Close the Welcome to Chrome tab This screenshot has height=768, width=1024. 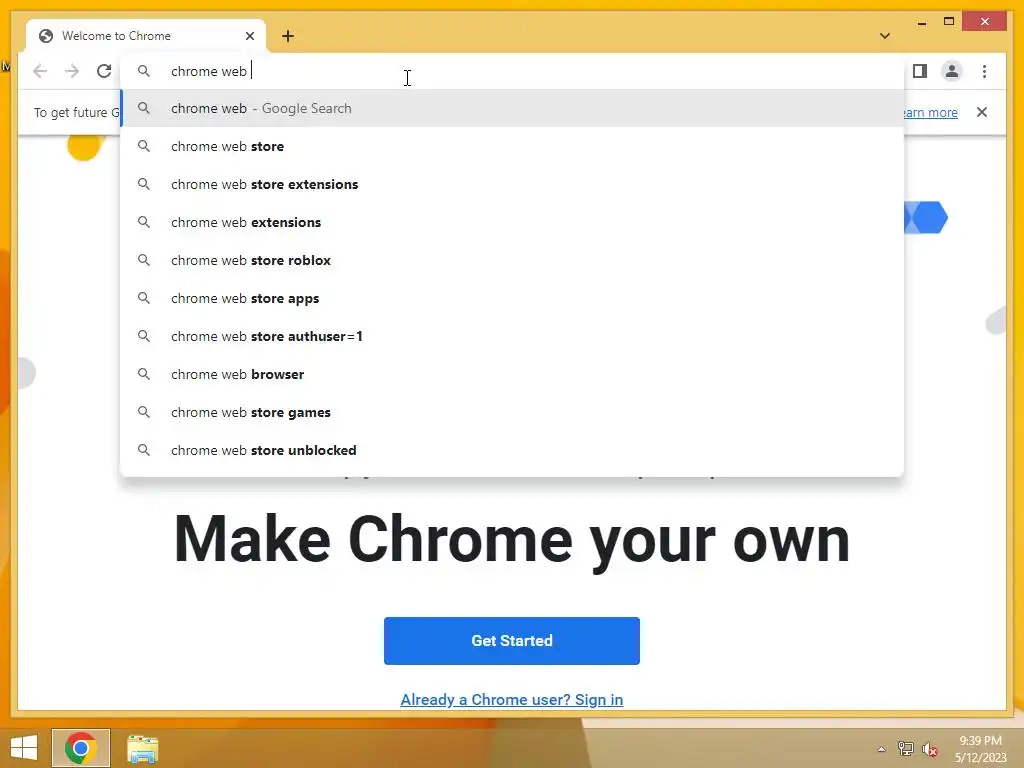pyautogui.click(x=249, y=36)
